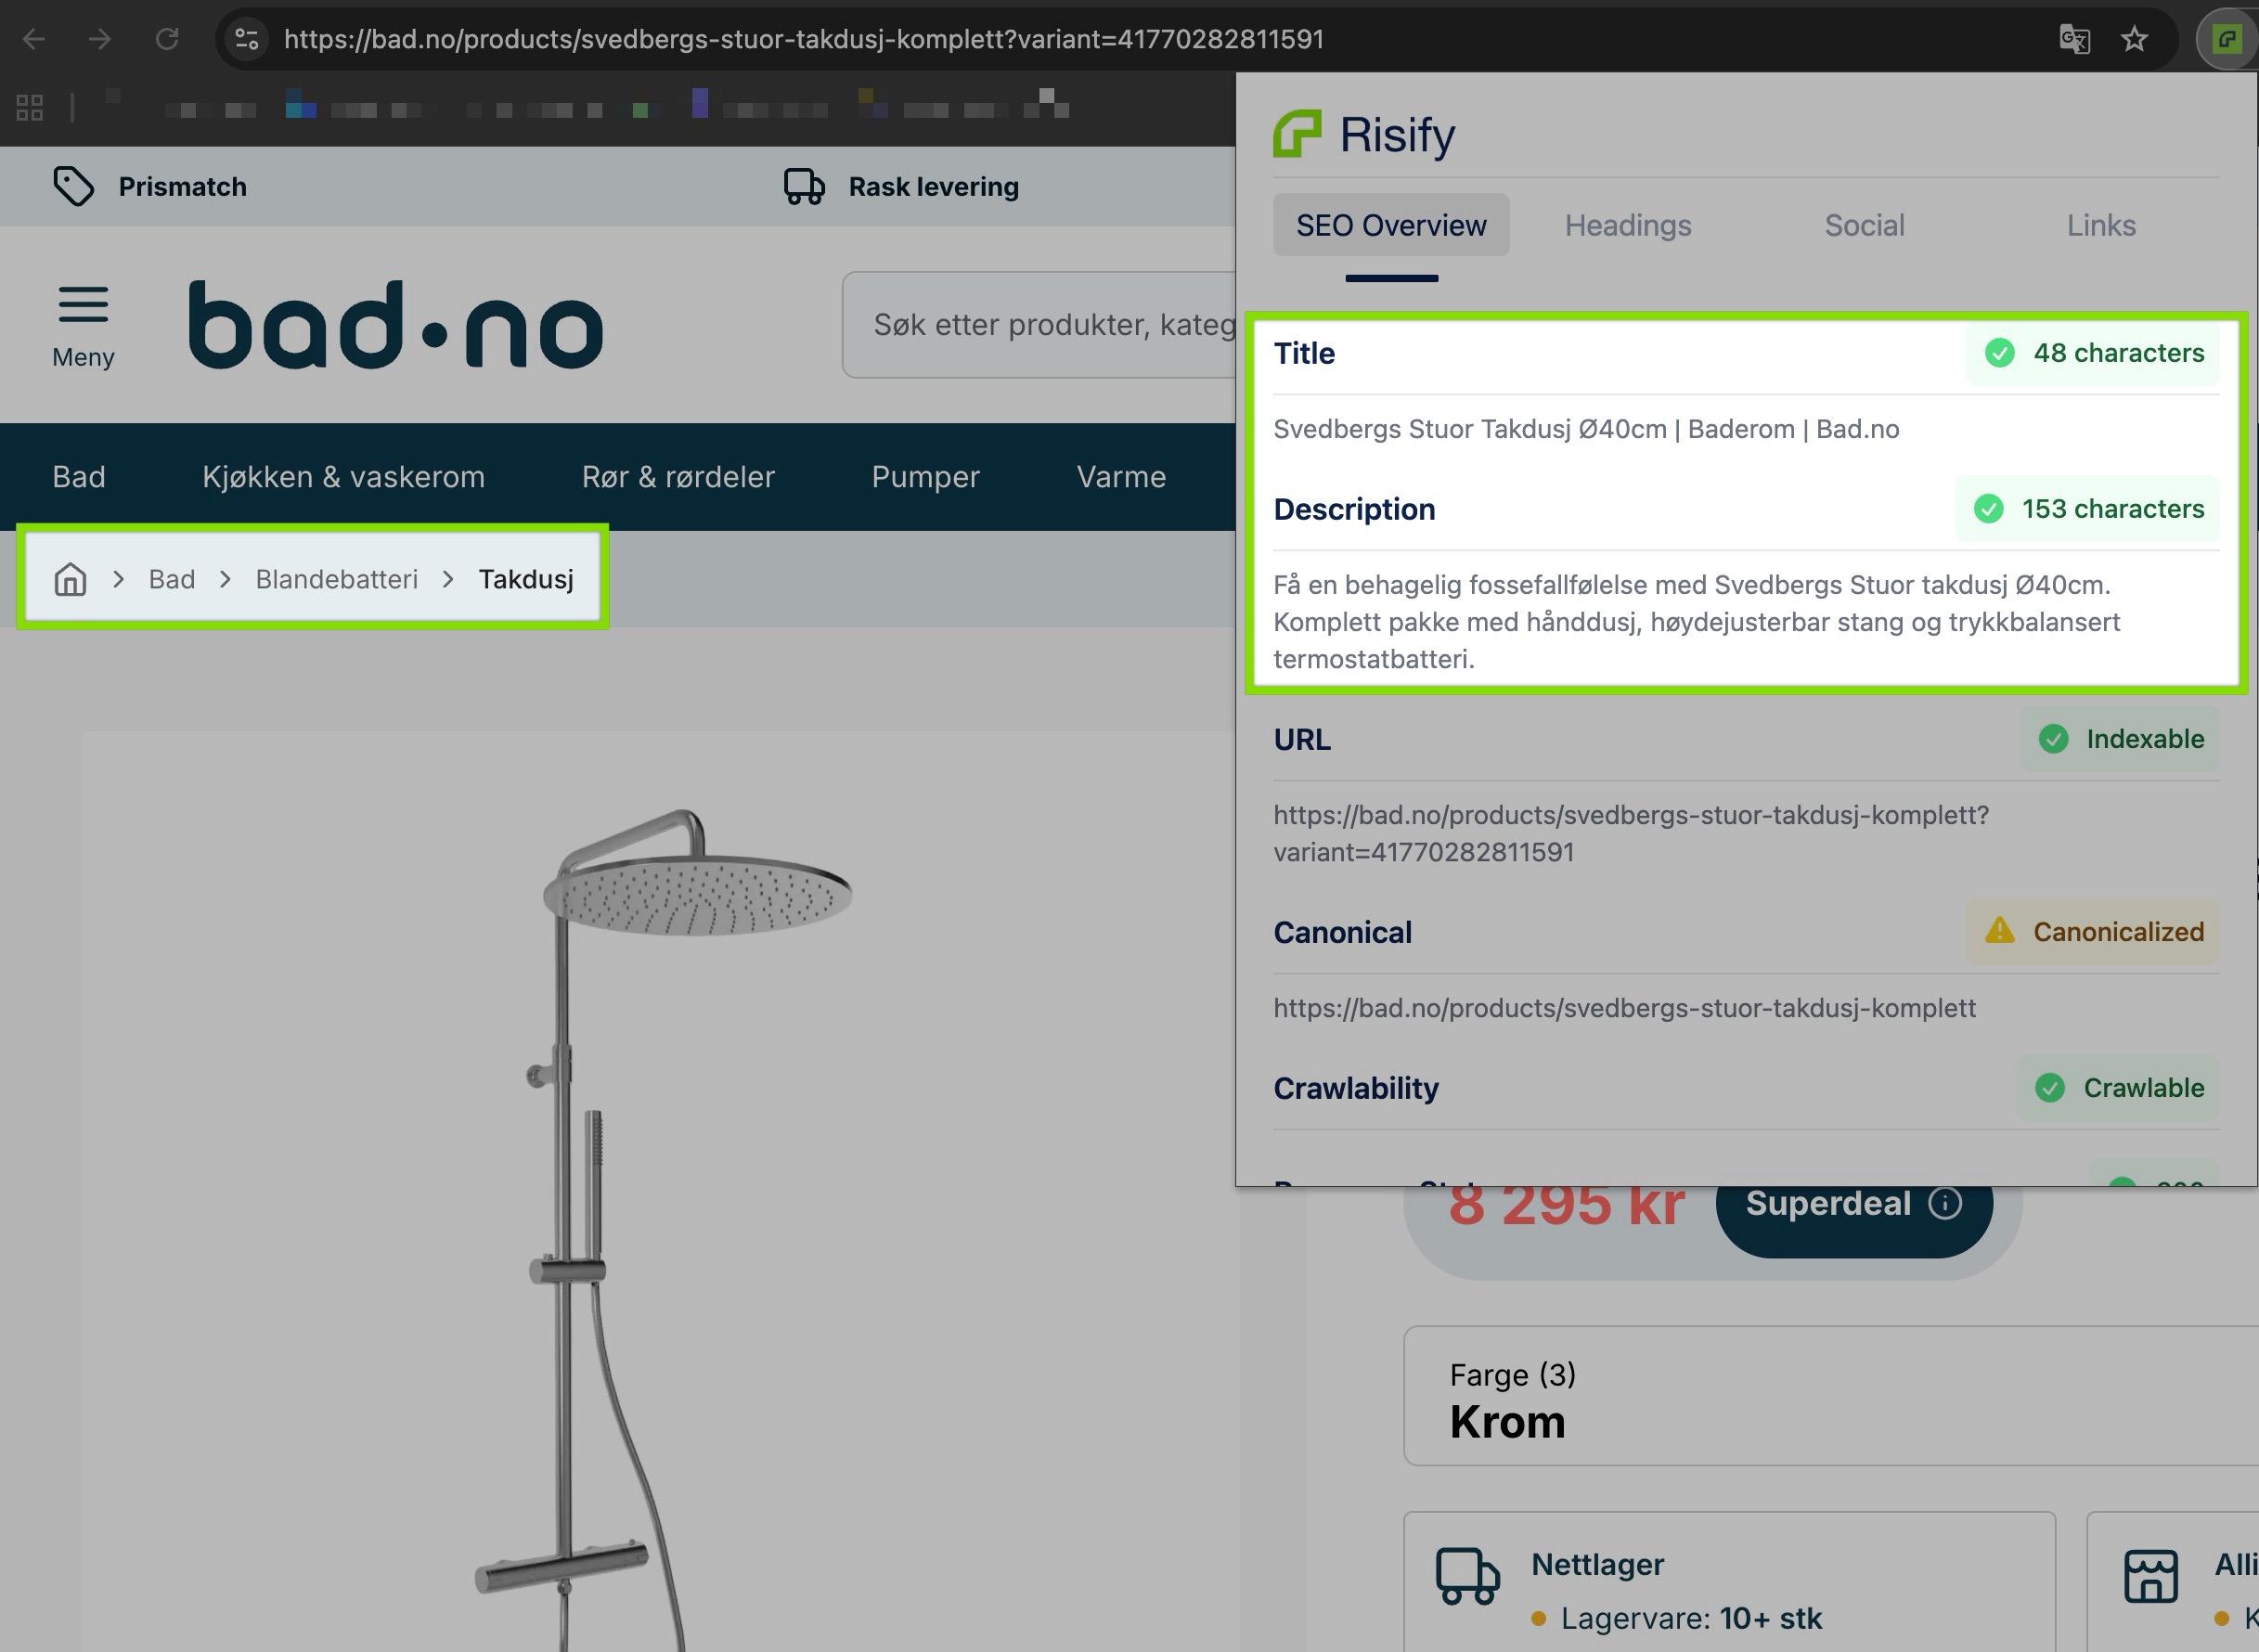This screenshot has height=1652, width=2259.
Task: Reload the page with refresh icon
Action: 166,39
